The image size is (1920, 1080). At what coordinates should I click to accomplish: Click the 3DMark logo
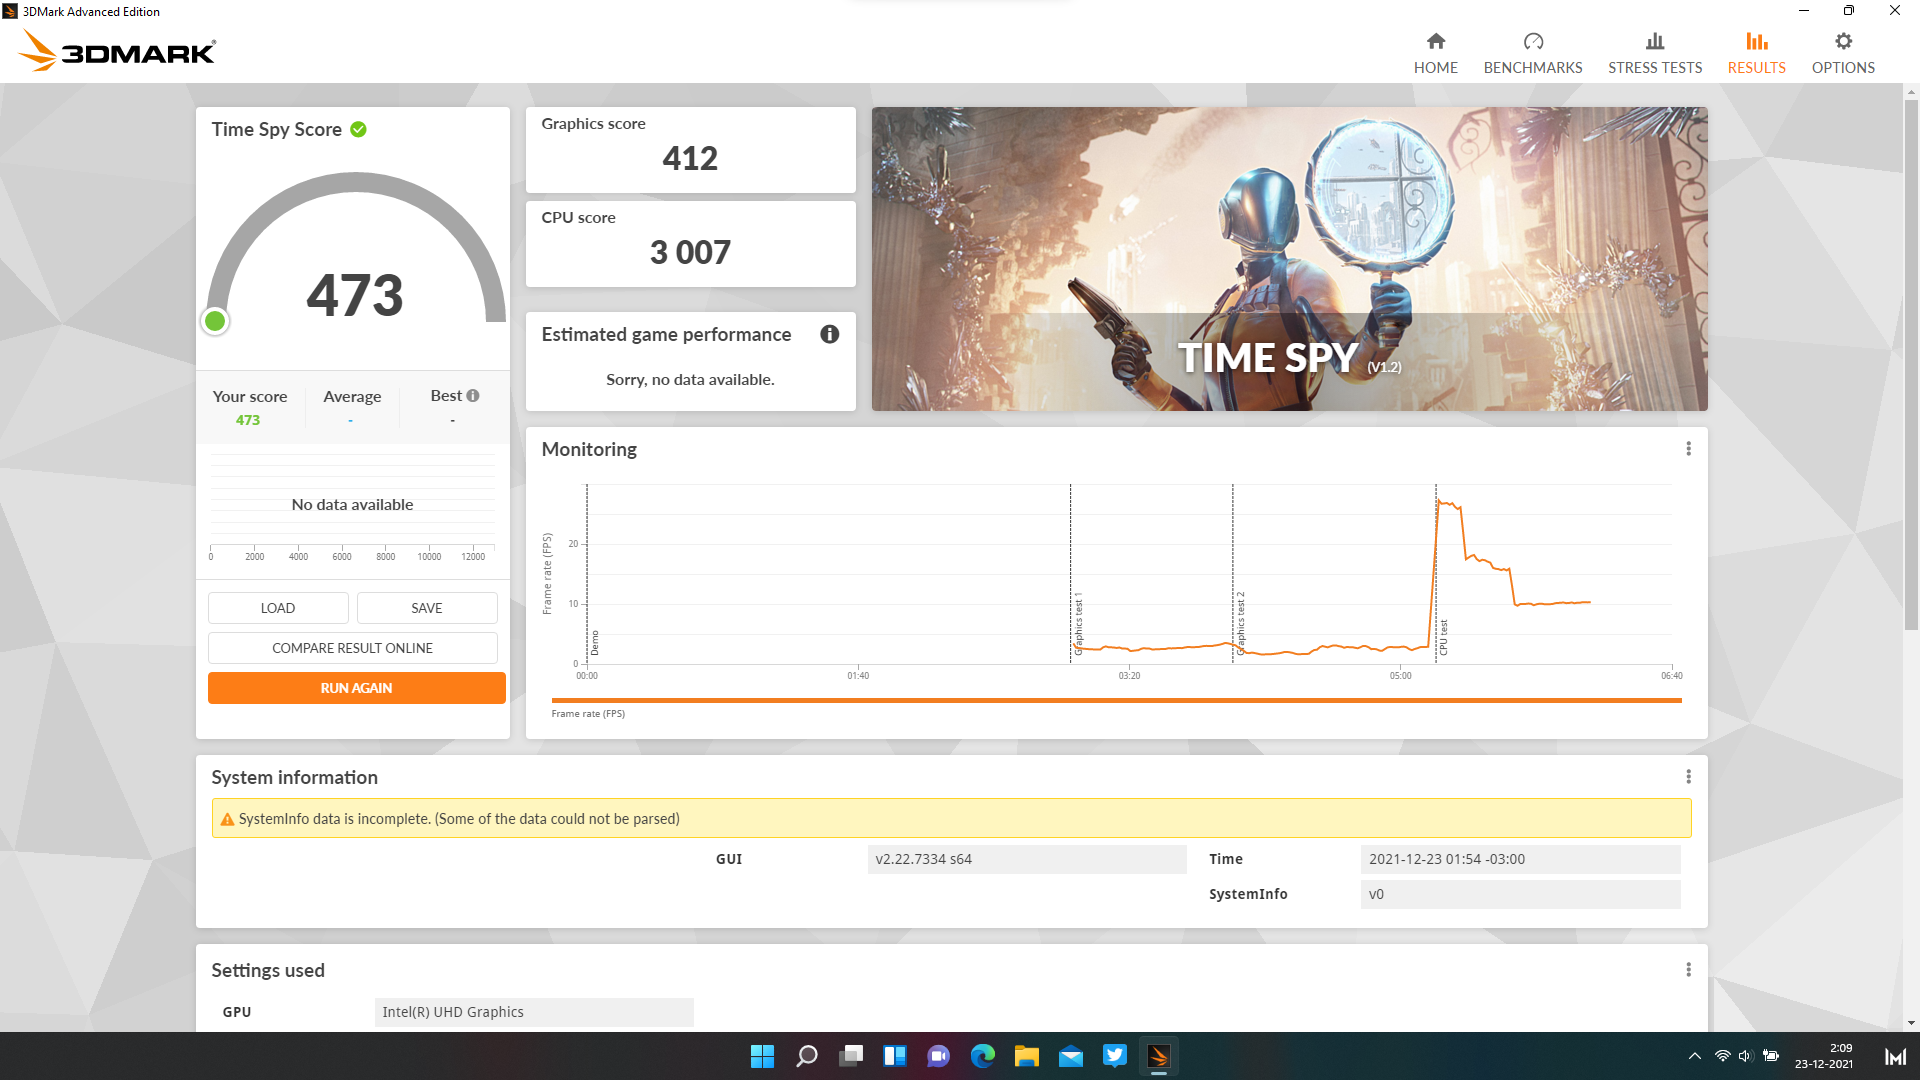coord(117,51)
